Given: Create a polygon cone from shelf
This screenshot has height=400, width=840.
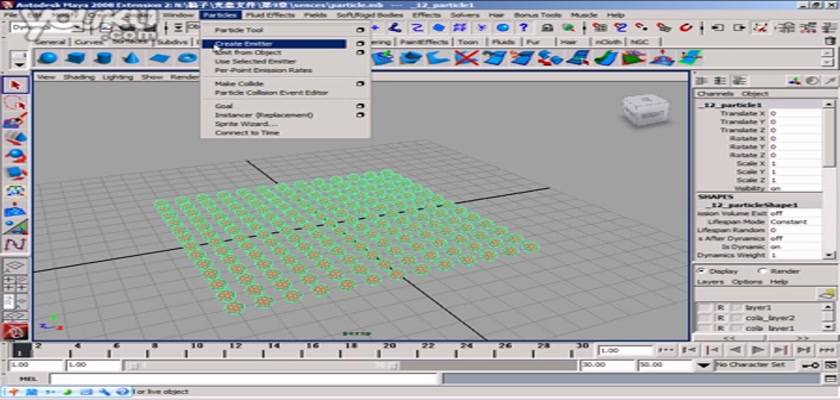Looking at the screenshot, I should point(130,58).
